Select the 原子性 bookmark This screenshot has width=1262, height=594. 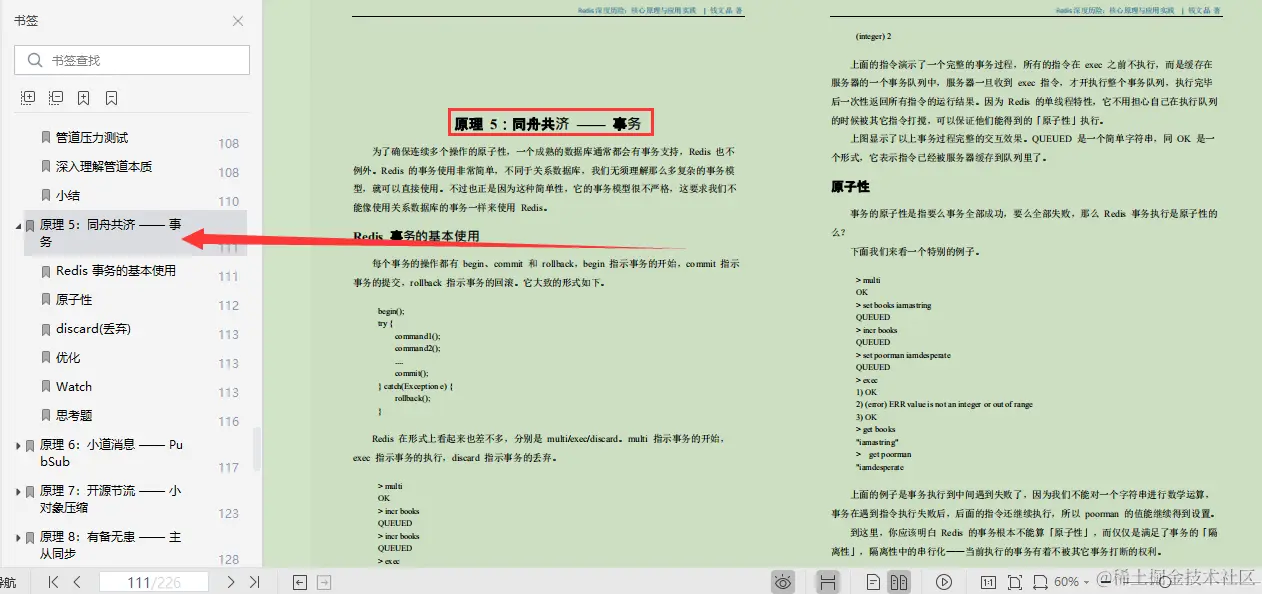pyautogui.click(x=77, y=299)
